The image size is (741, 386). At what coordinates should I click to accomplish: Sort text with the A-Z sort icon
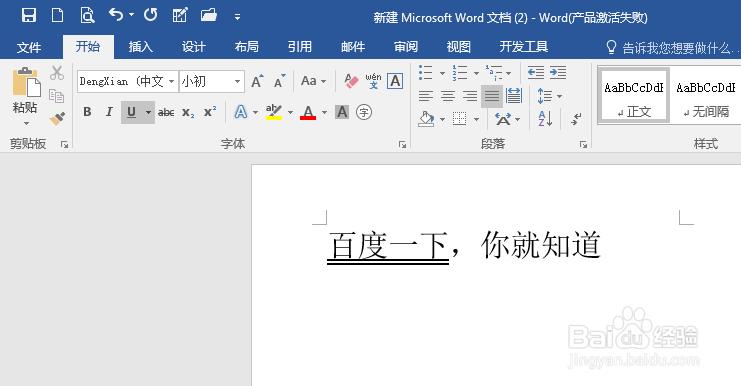point(545,119)
